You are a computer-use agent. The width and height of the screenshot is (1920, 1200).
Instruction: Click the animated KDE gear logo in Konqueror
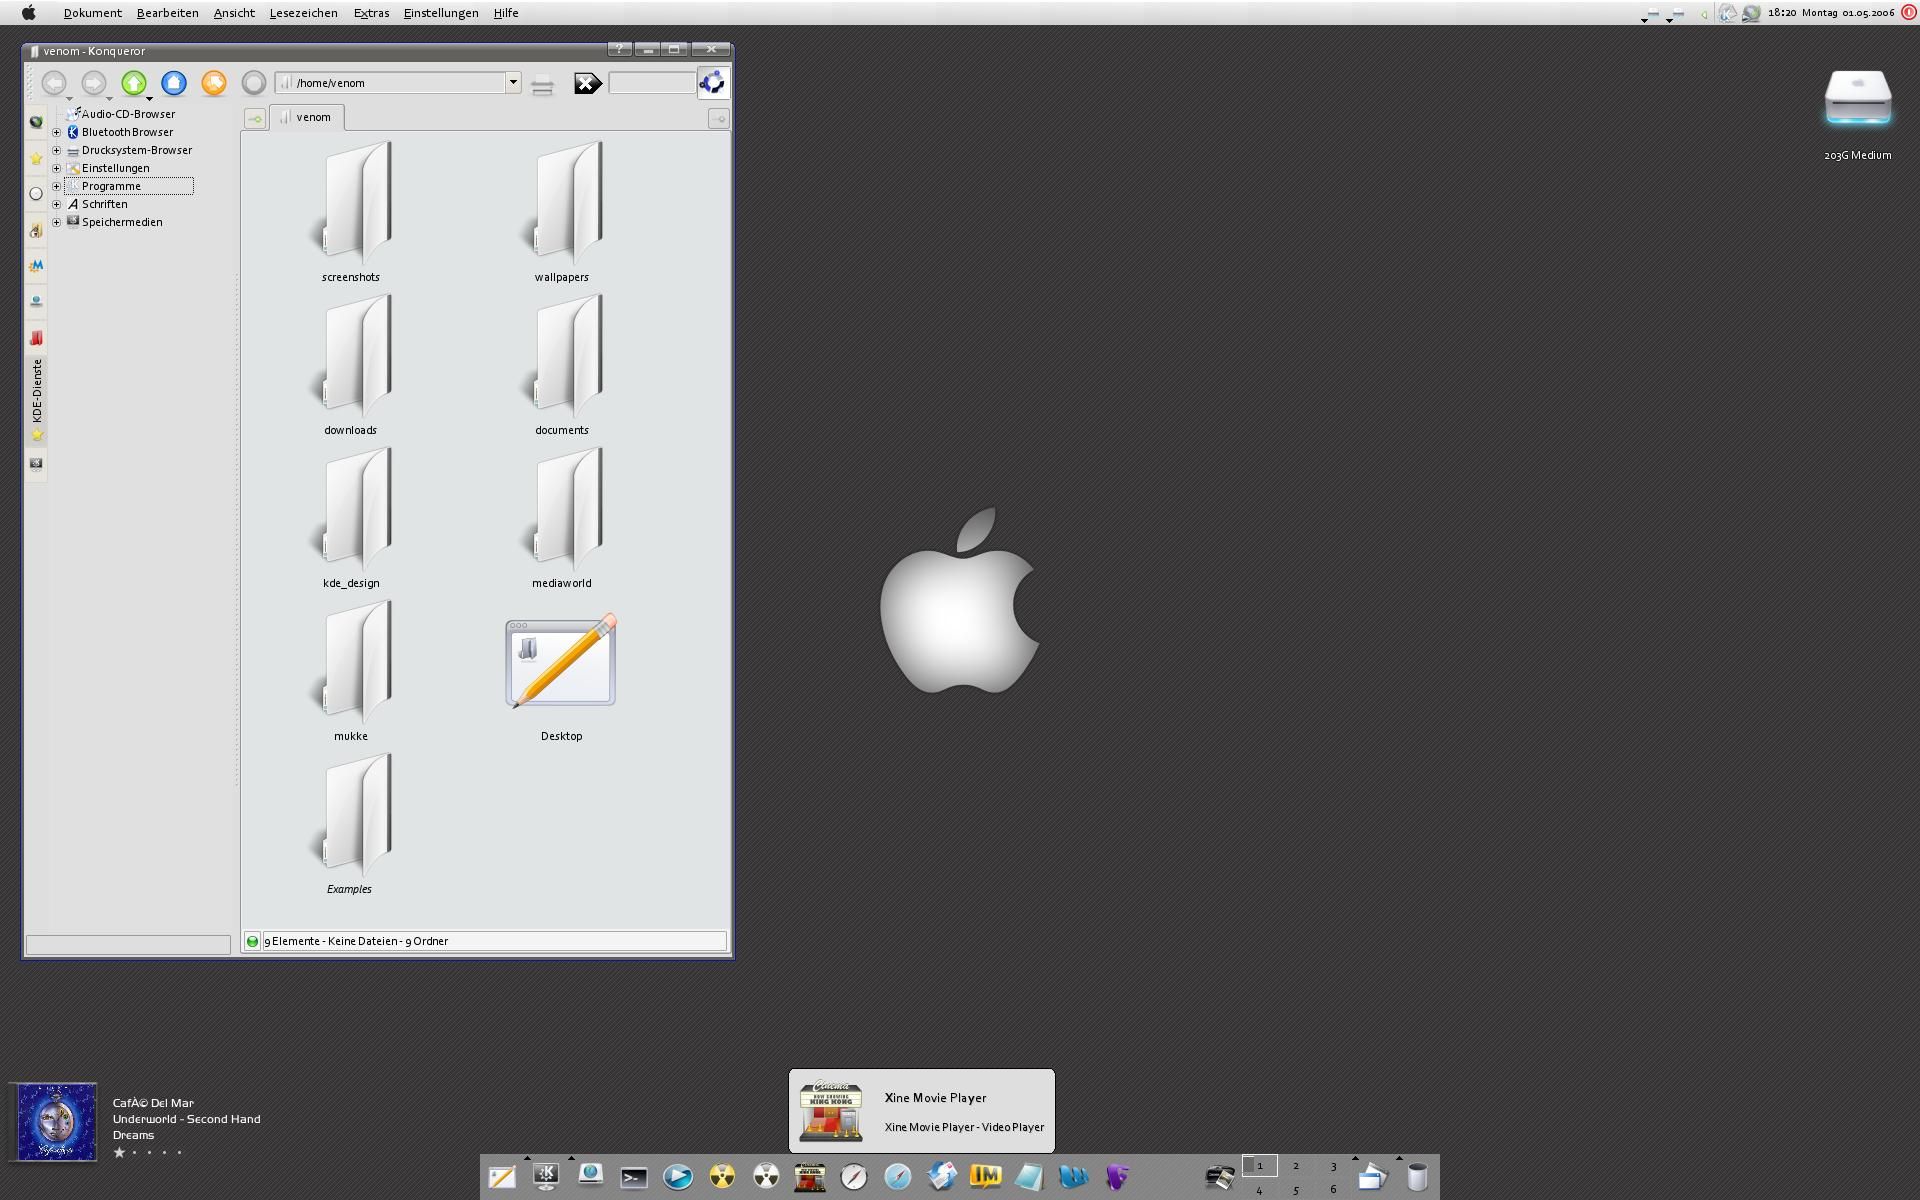[x=713, y=83]
